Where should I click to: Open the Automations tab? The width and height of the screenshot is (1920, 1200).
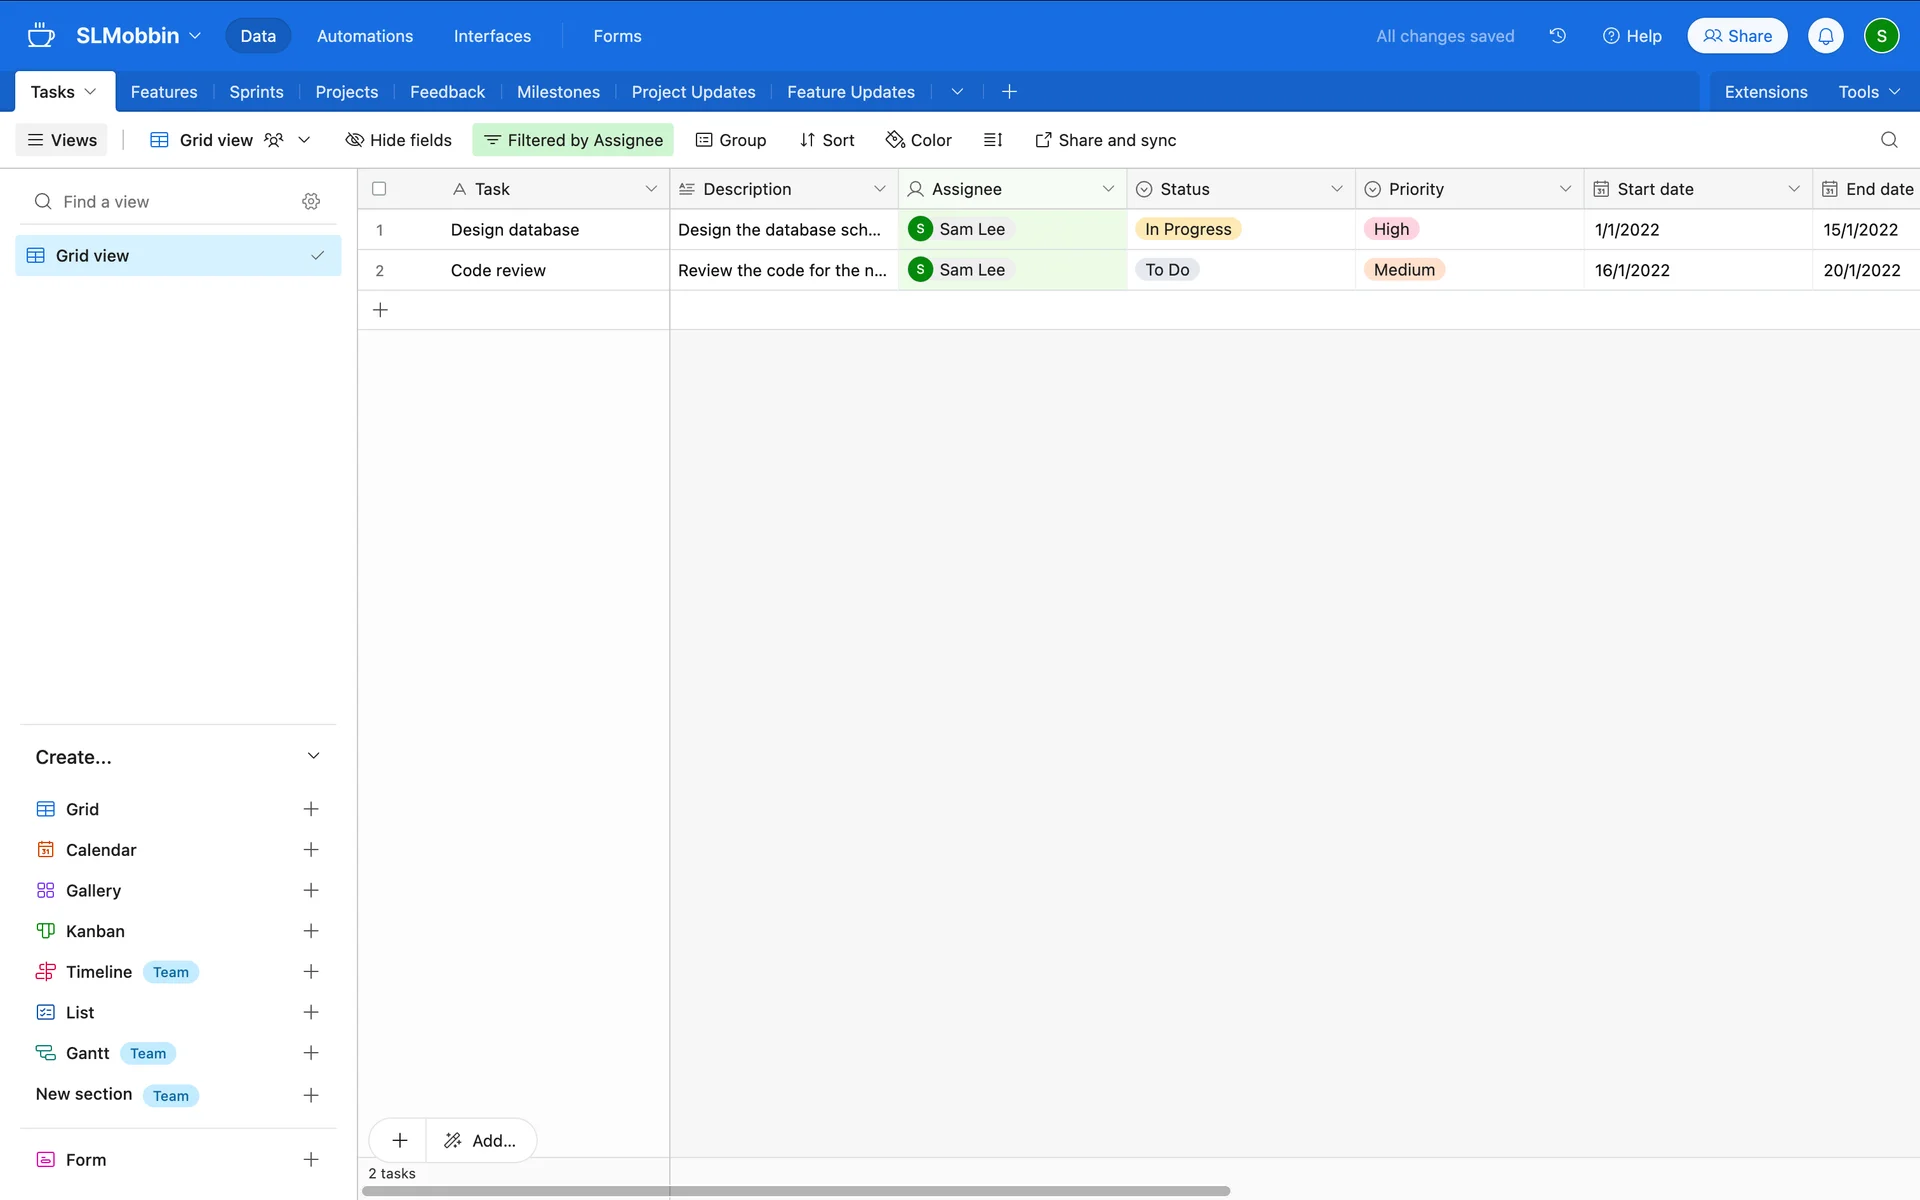tap(364, 36)
